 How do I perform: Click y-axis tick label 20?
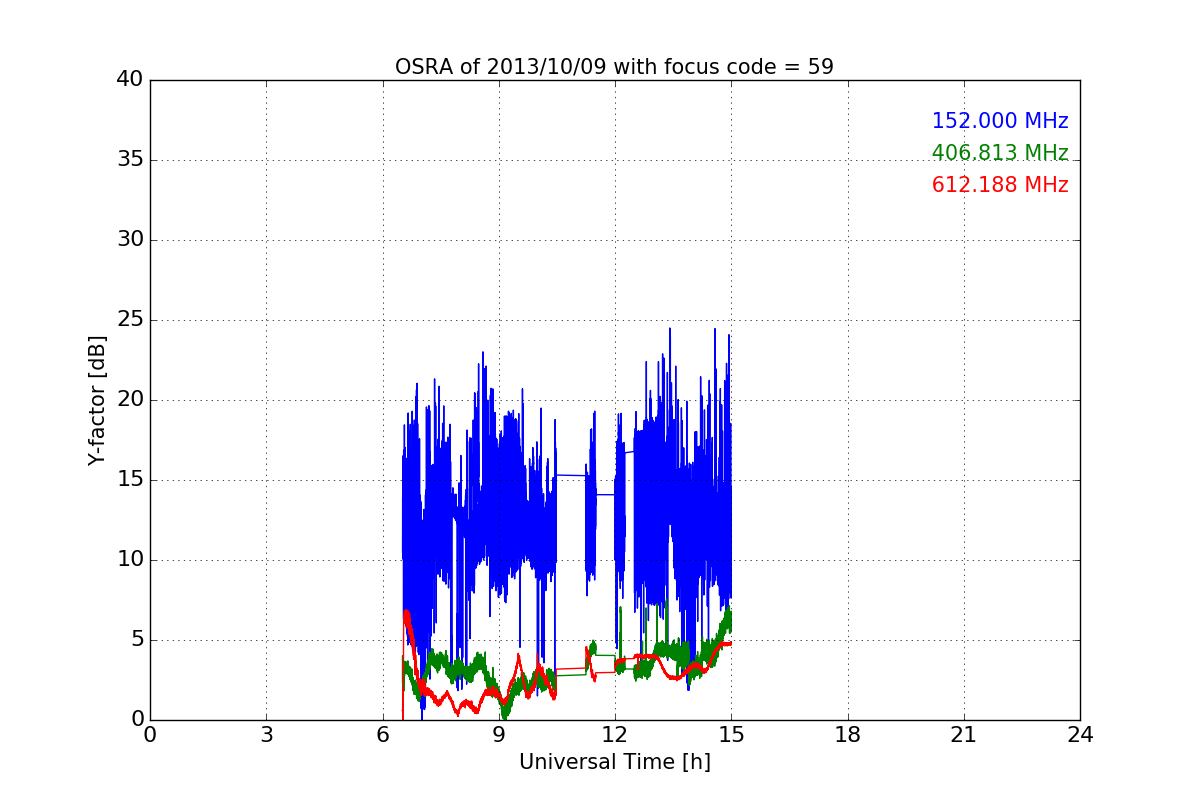click(130, 400)
